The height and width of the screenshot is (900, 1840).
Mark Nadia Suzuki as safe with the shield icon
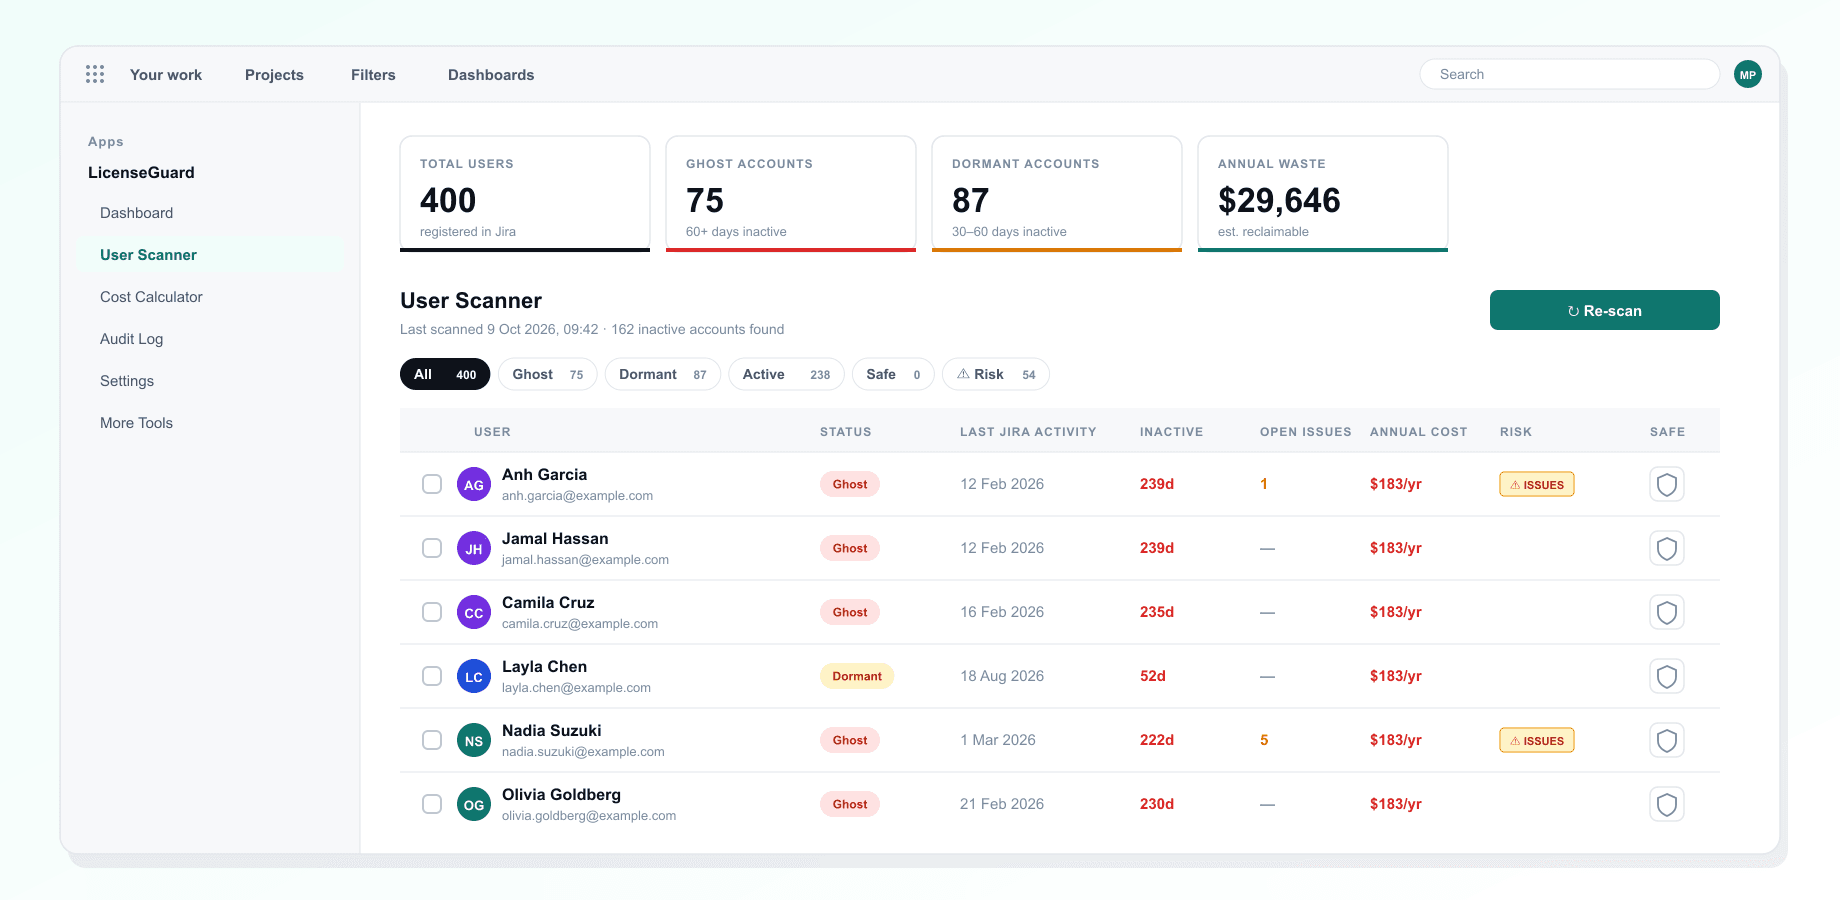pyautogui.click(x=1667, y=740)
